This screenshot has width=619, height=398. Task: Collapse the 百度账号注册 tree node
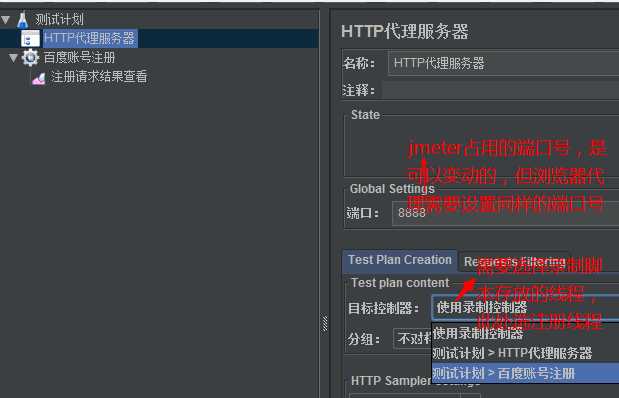click(x=13, y=58)
